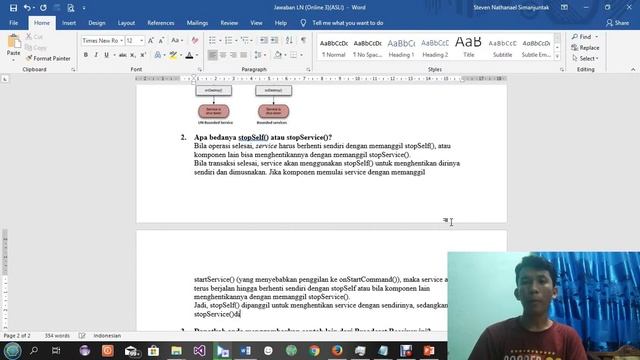Image resolution: width=640 pixels, height=360 pixels.
Task: Click the 354 words count in the status bar
Action: tap(57, 336)
